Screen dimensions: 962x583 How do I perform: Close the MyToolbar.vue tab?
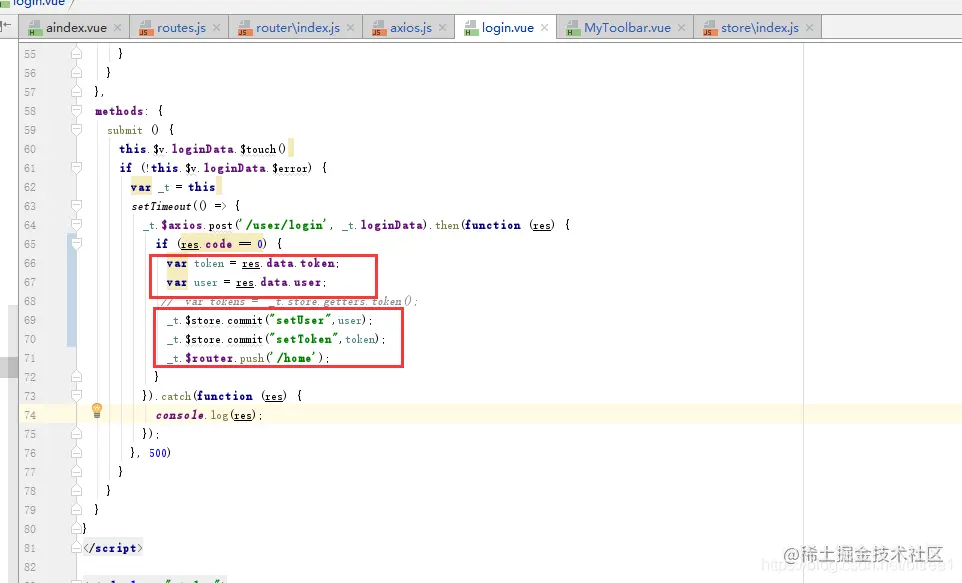point(682,28)
